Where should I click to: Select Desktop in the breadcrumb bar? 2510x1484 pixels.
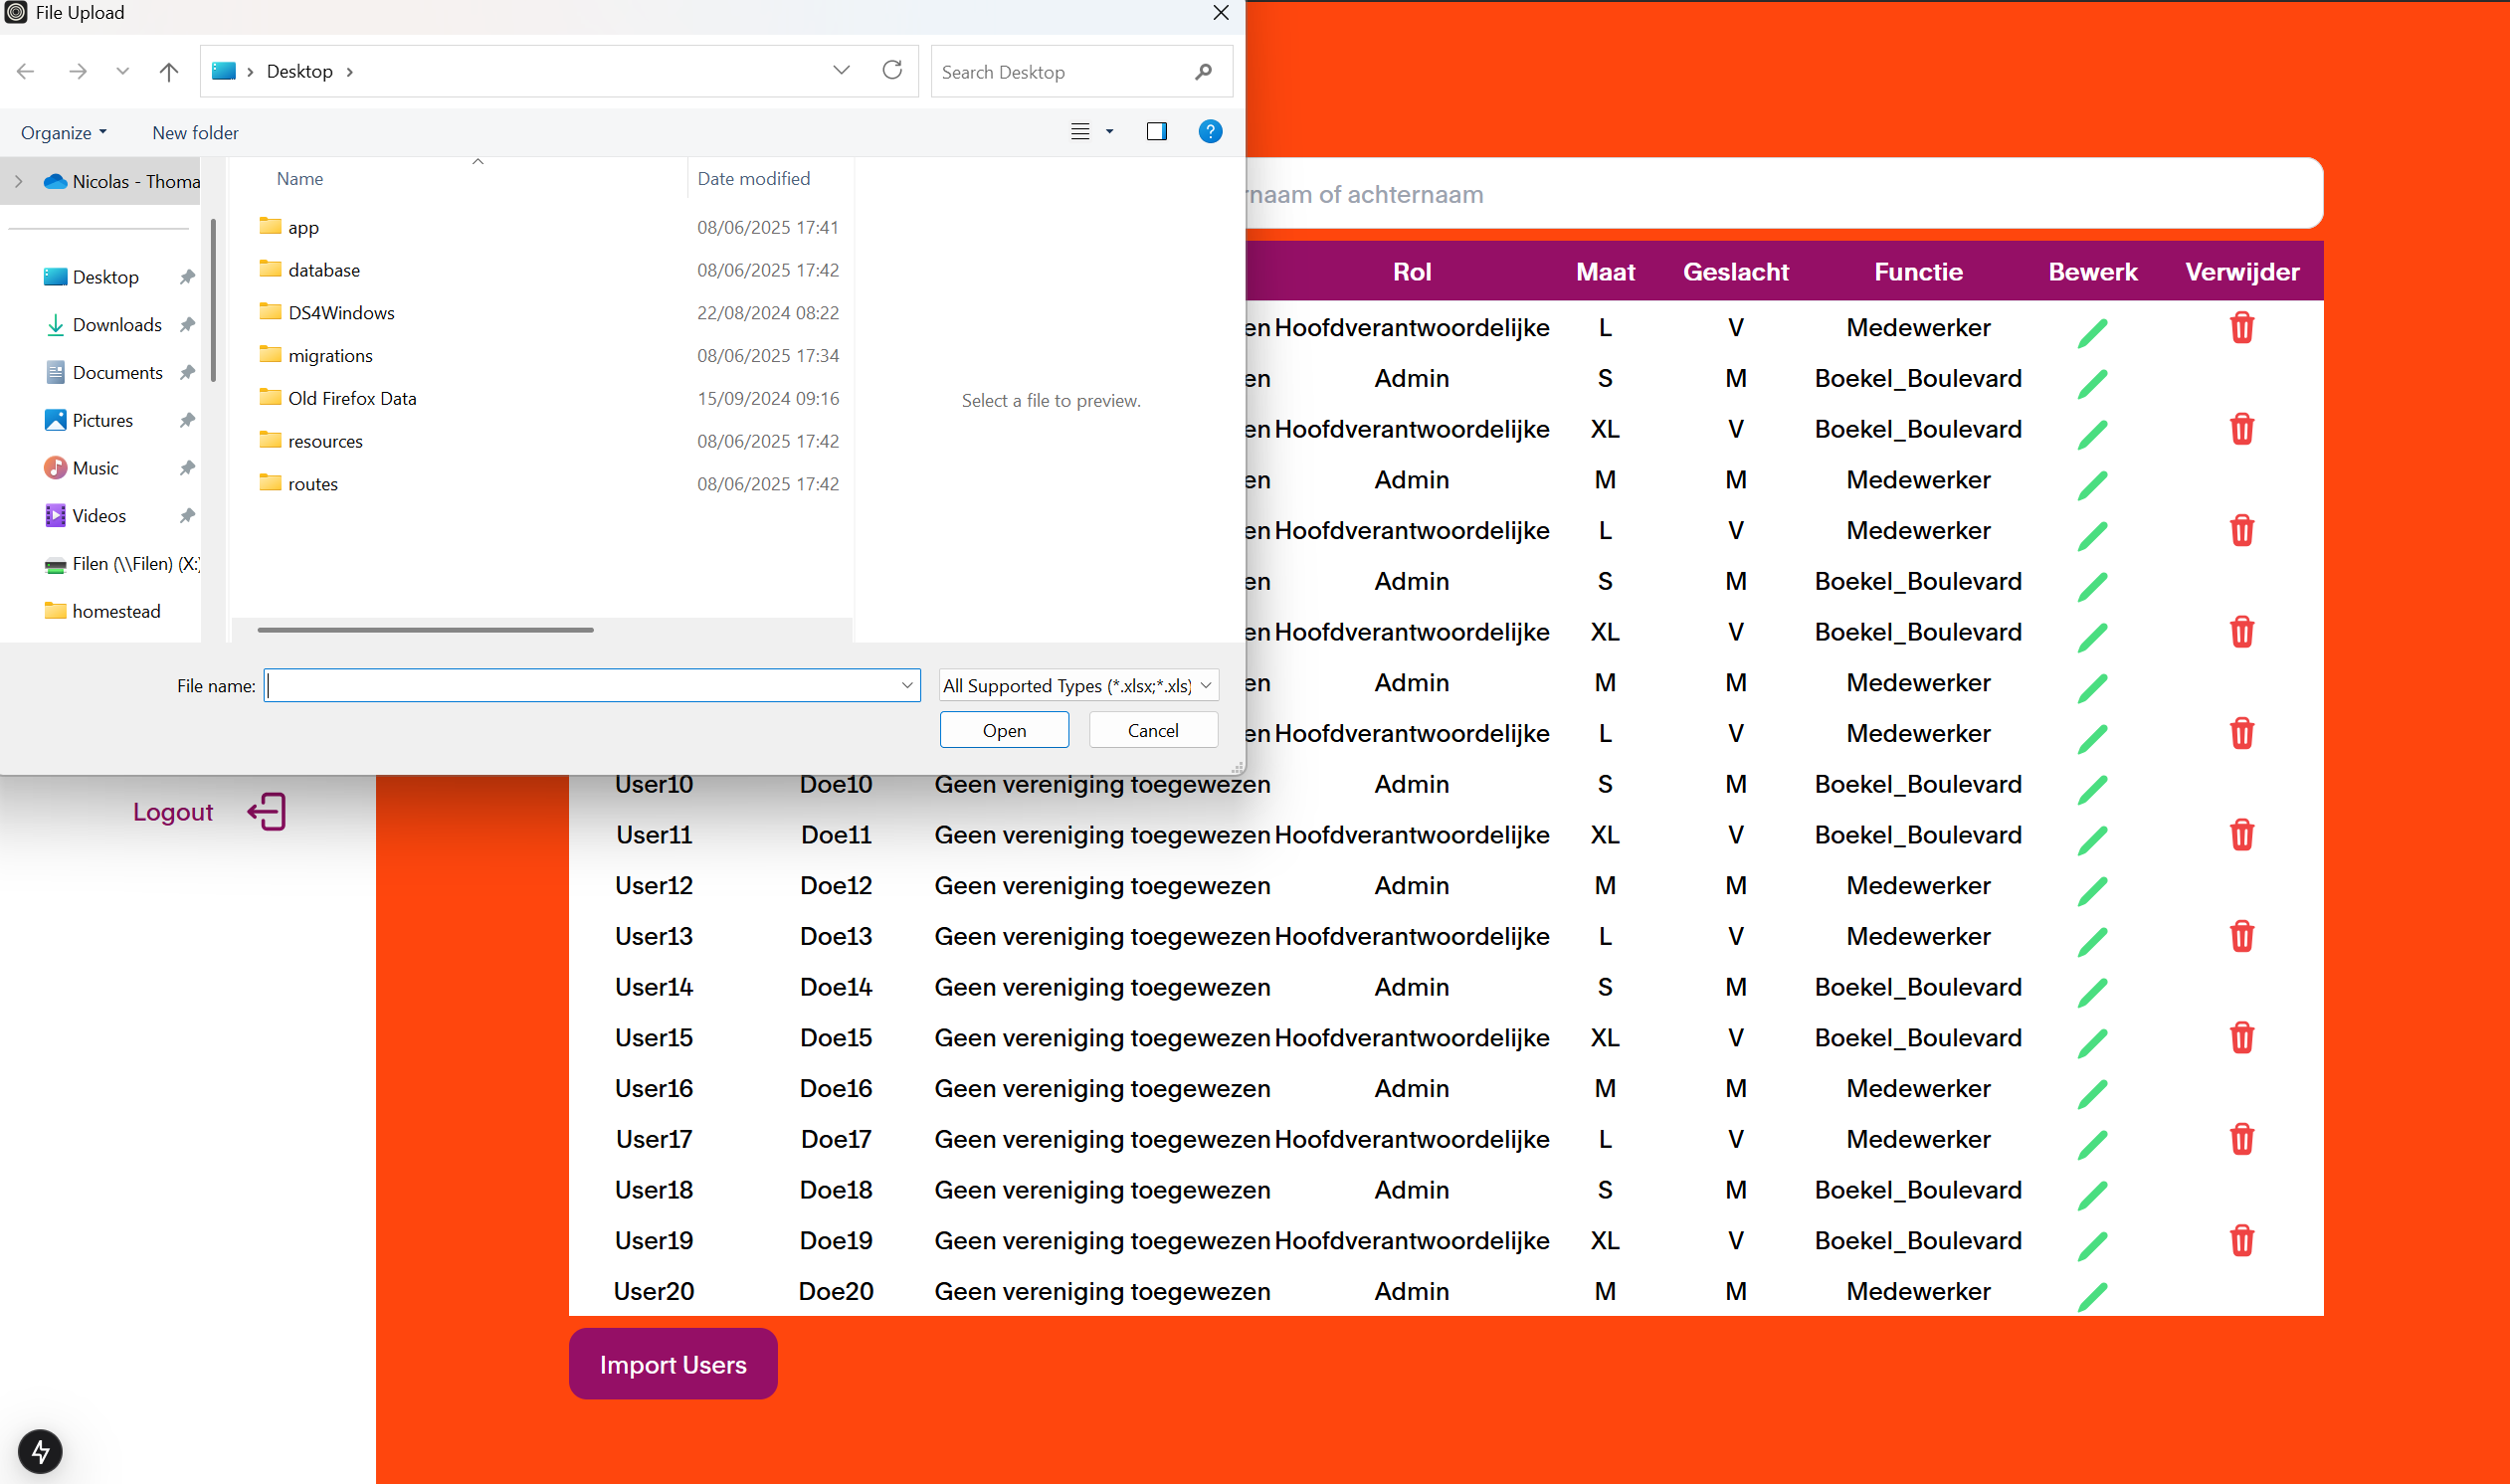point(299,71)
